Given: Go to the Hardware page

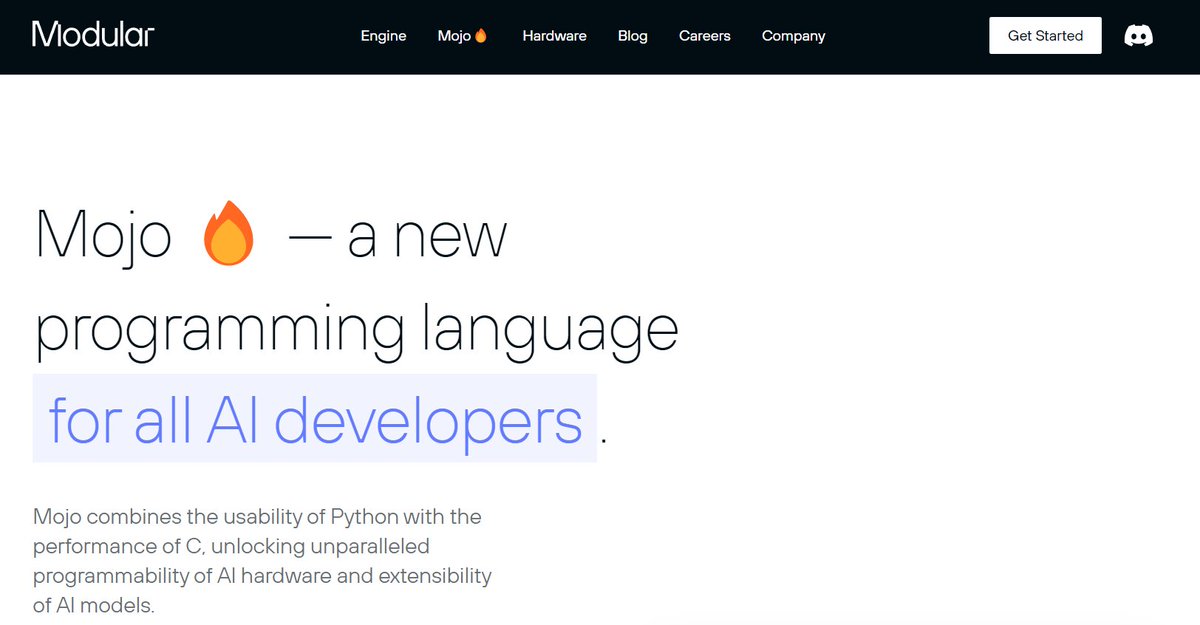Looking at the screenshot, I should pyautogui.click(x=554, y=36).
